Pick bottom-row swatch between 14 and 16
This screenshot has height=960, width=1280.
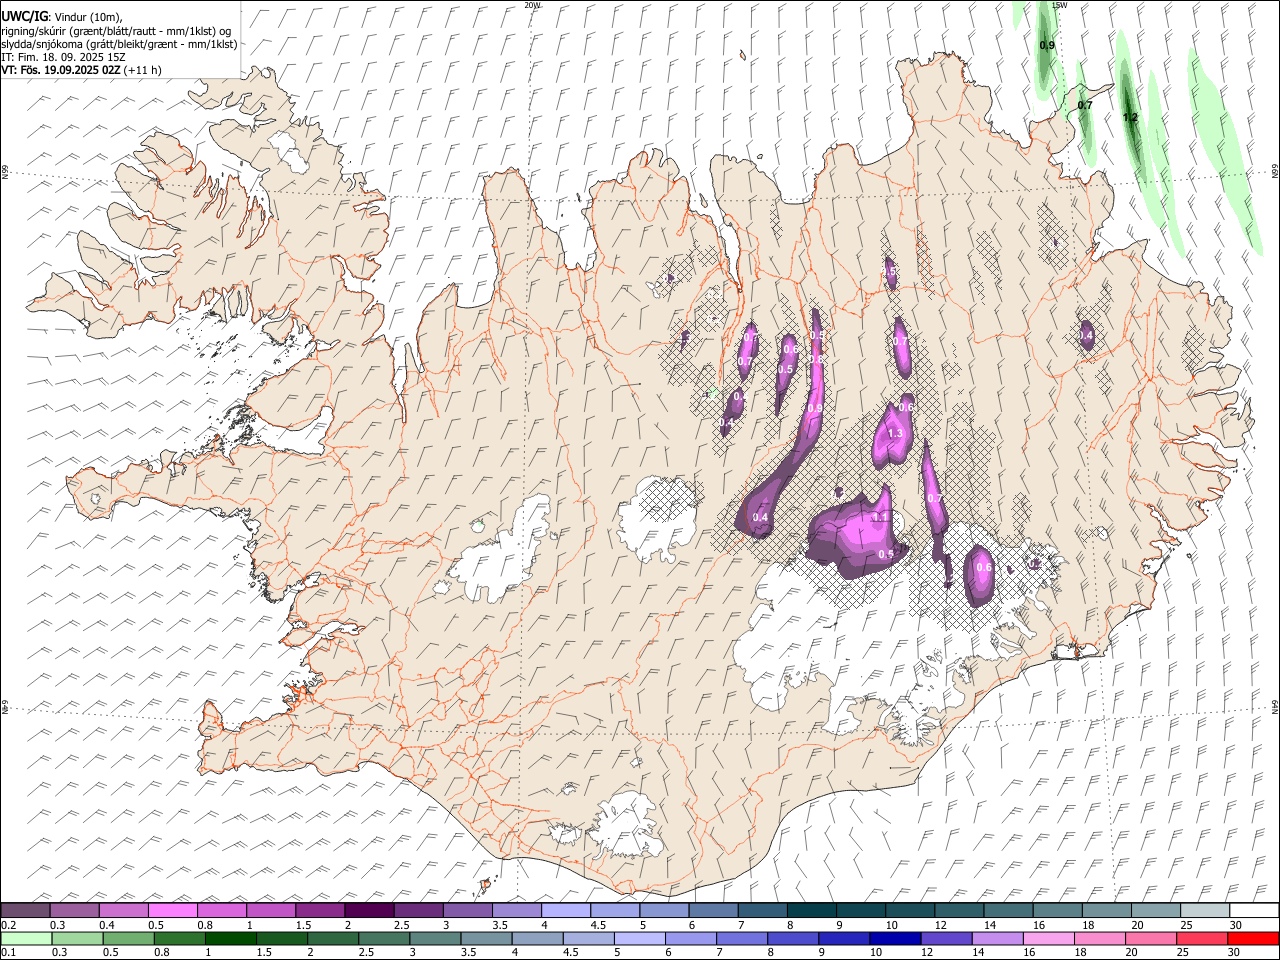(x=998, y=939)
